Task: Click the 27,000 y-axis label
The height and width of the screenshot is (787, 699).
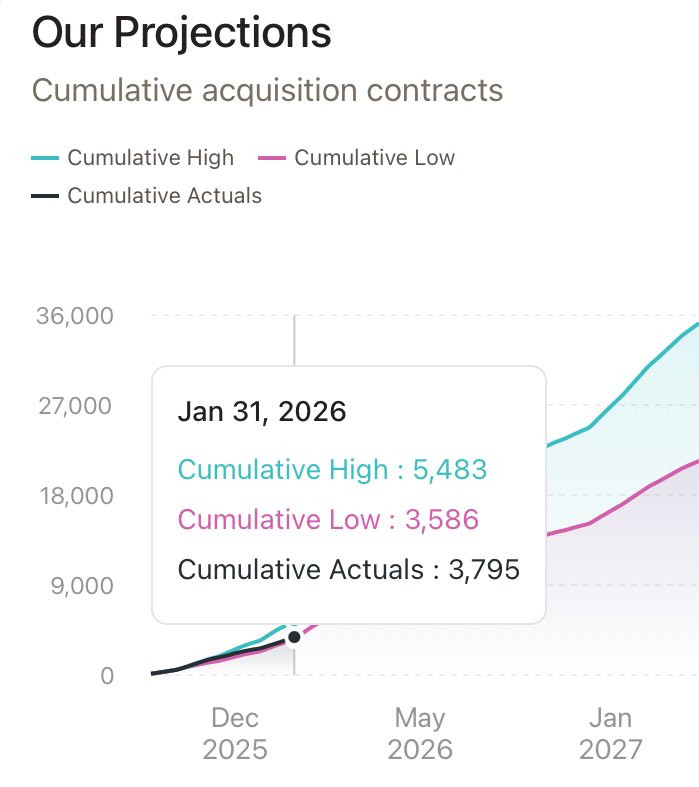Action: click(x=75, y=406)
